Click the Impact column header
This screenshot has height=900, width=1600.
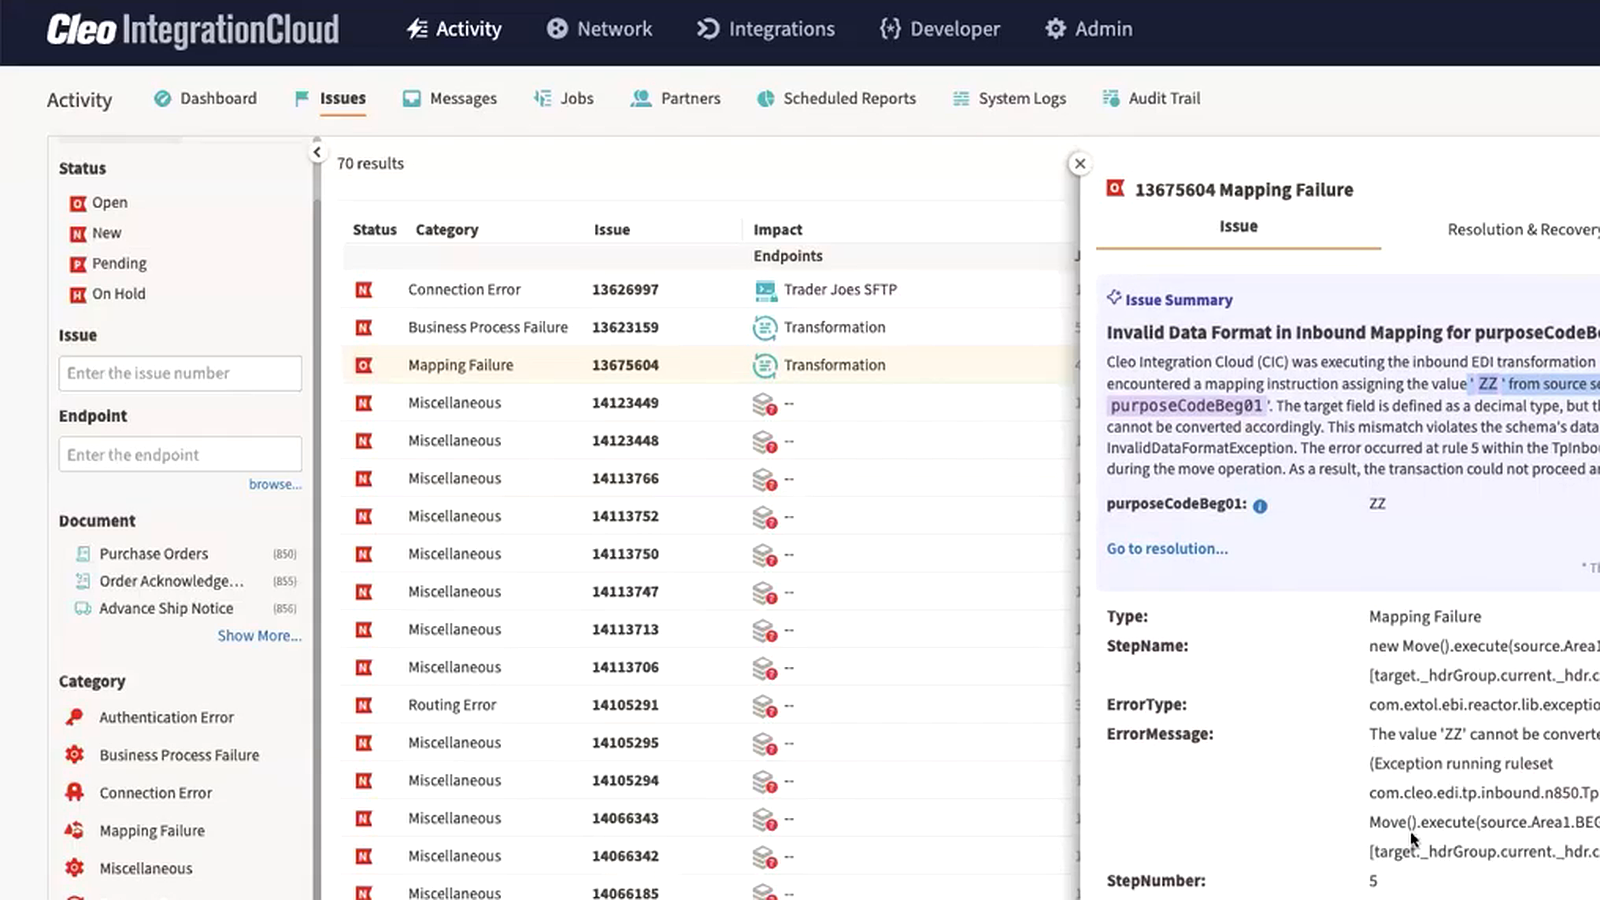[x=778, y=229]
